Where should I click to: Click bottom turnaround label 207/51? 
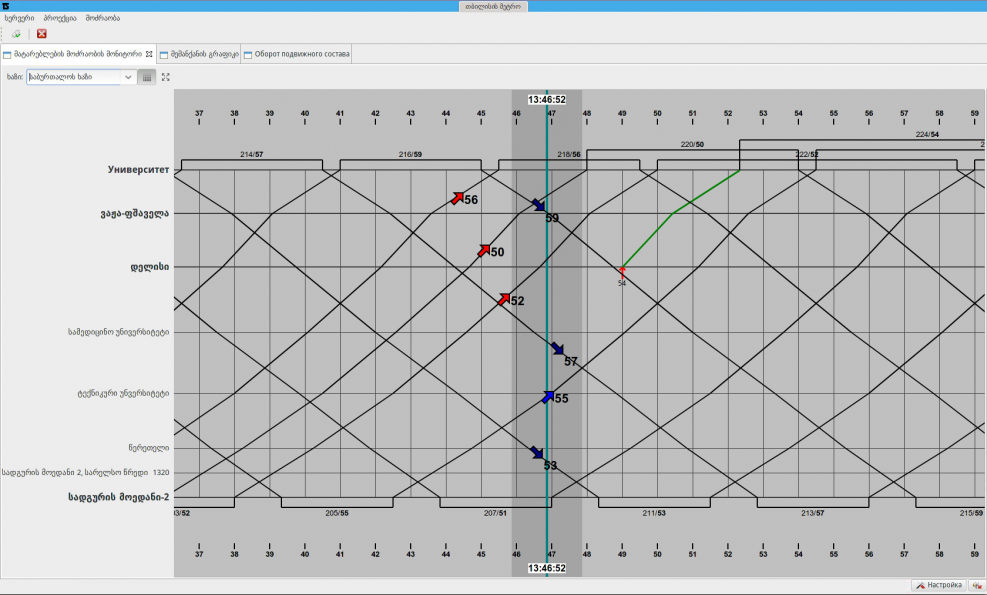[495, 513]
